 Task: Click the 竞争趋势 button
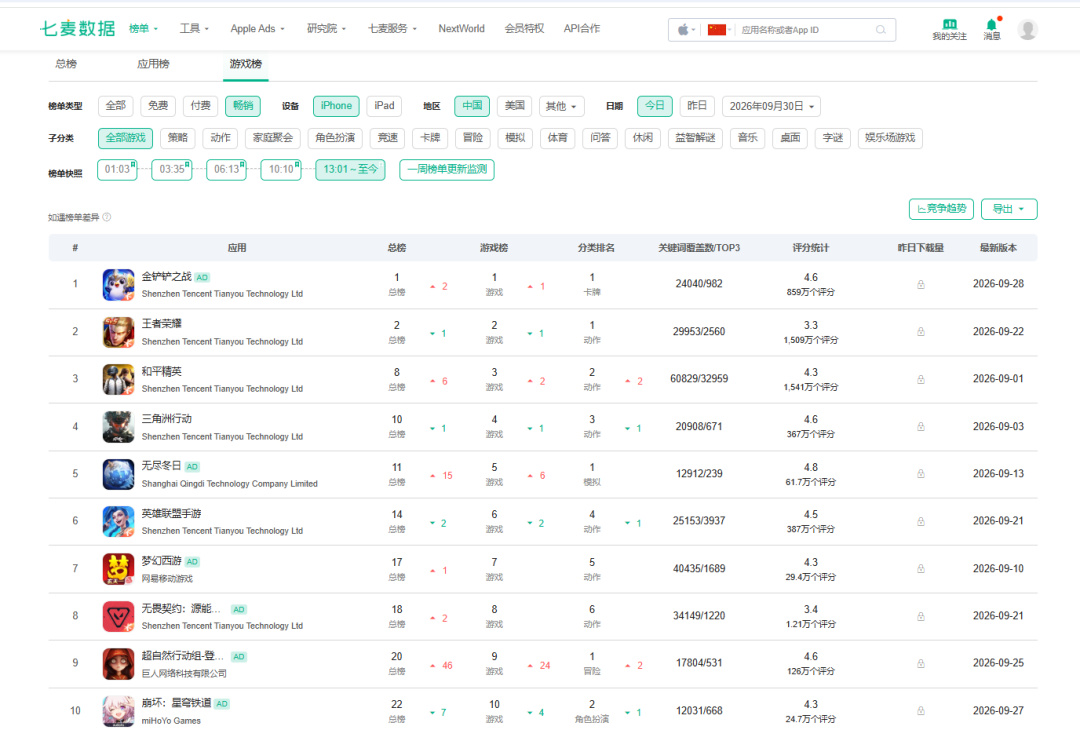pyautogui.click(x=942, y=209)
